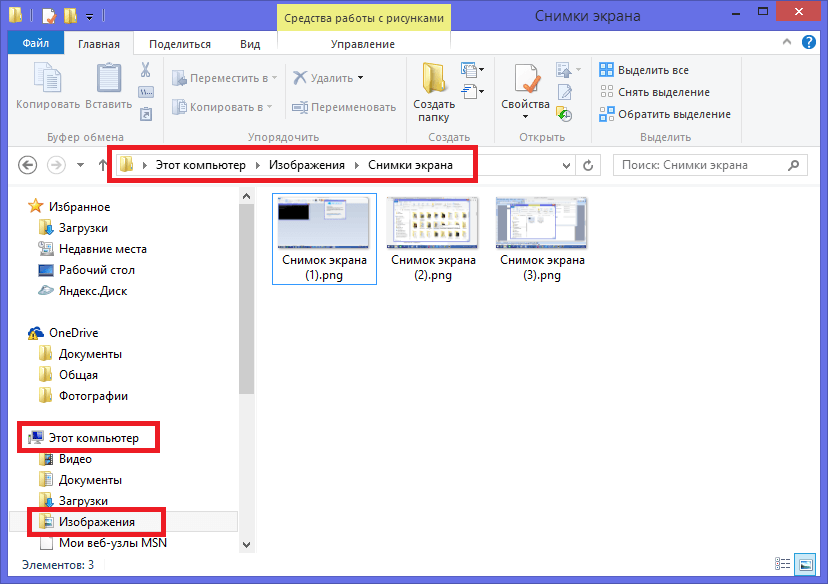
Task: Select the Снимок экрана (2).png thumbnail
Action: point(433,235)
